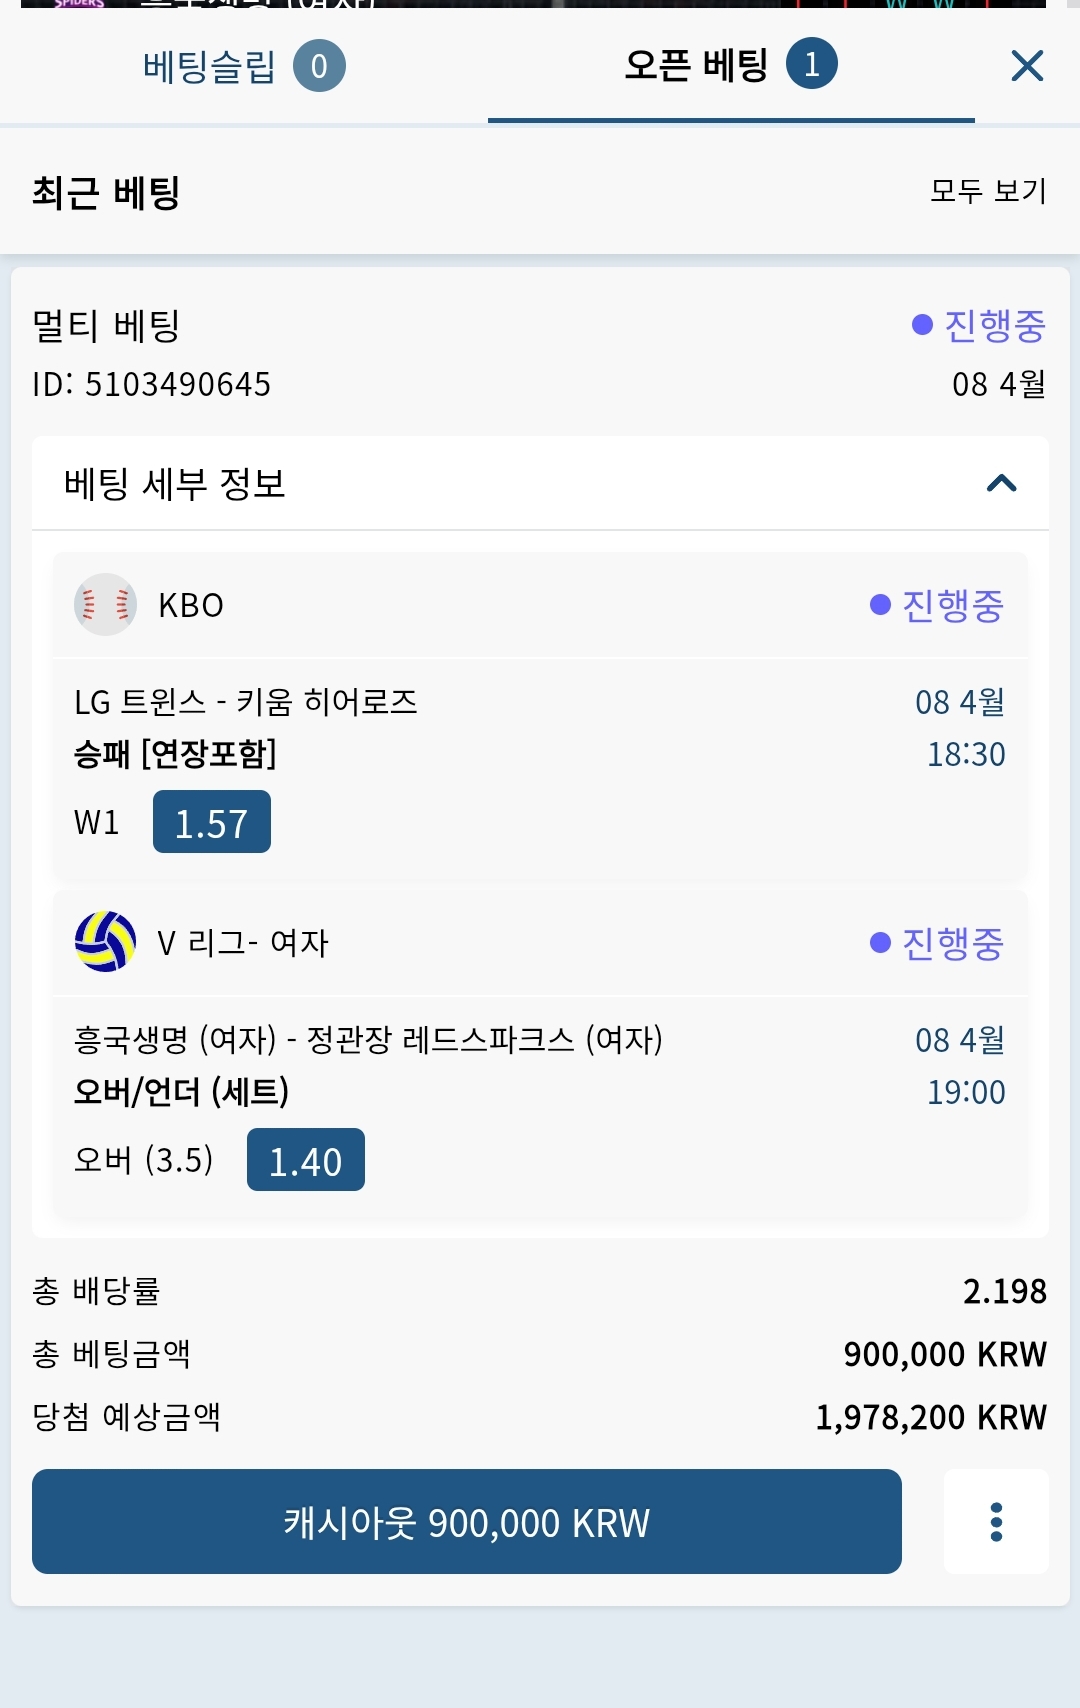Click the 1.40 odds badge
The width and height of the screenshot is (1080, 1708).
pos(306,1160)
